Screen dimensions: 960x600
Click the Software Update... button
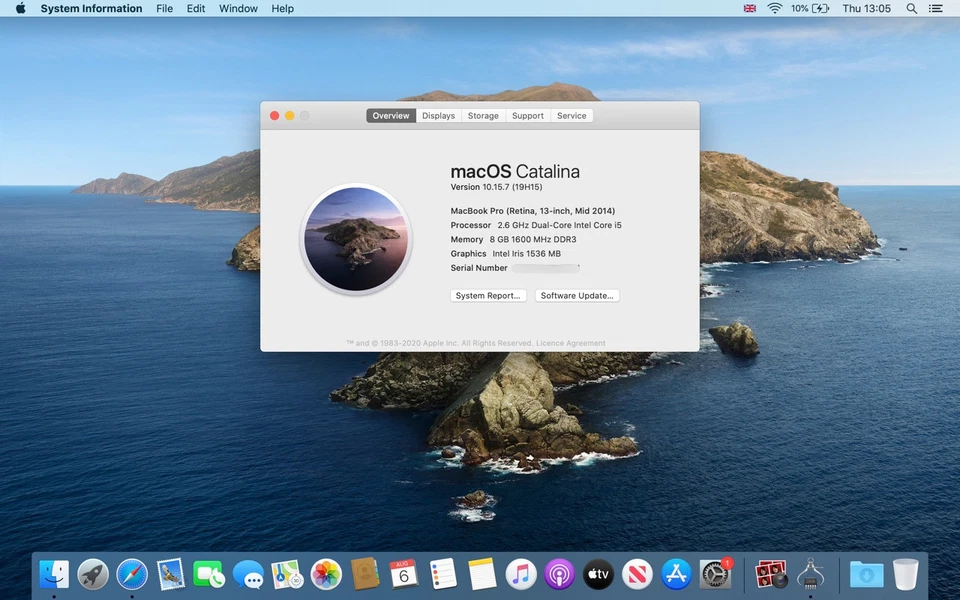coord(577,296)
